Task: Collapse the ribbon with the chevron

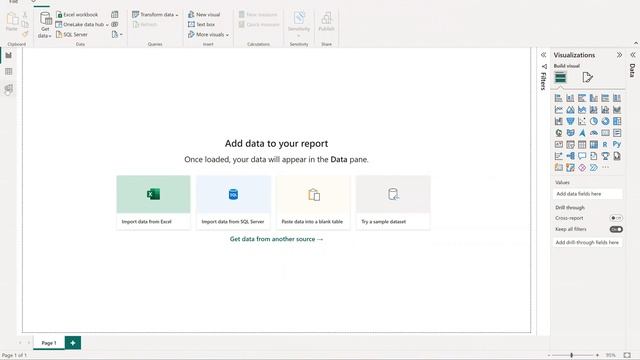Action: point(636,43)
